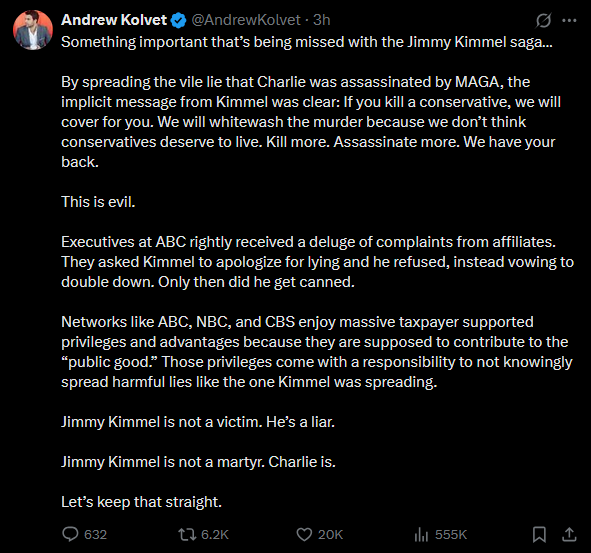The width and height of the screenshot is (591, 553).
Task: Click the opening Jimmy Kimmel saga sentence
Action: [307, 42]
